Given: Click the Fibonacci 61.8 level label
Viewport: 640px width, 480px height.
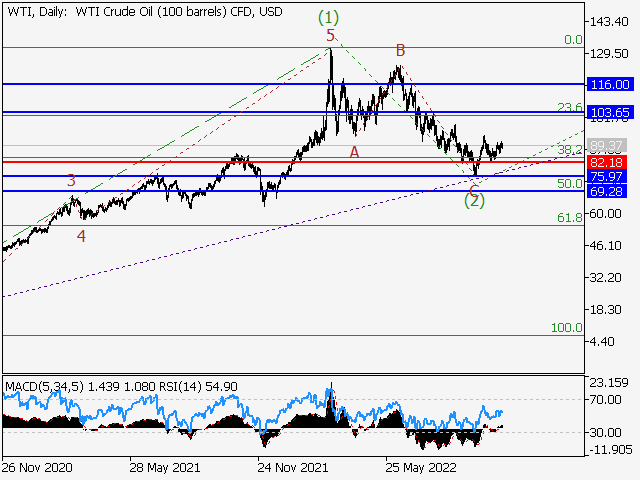Looking at the screenshot, I should (x=570, y=218).
